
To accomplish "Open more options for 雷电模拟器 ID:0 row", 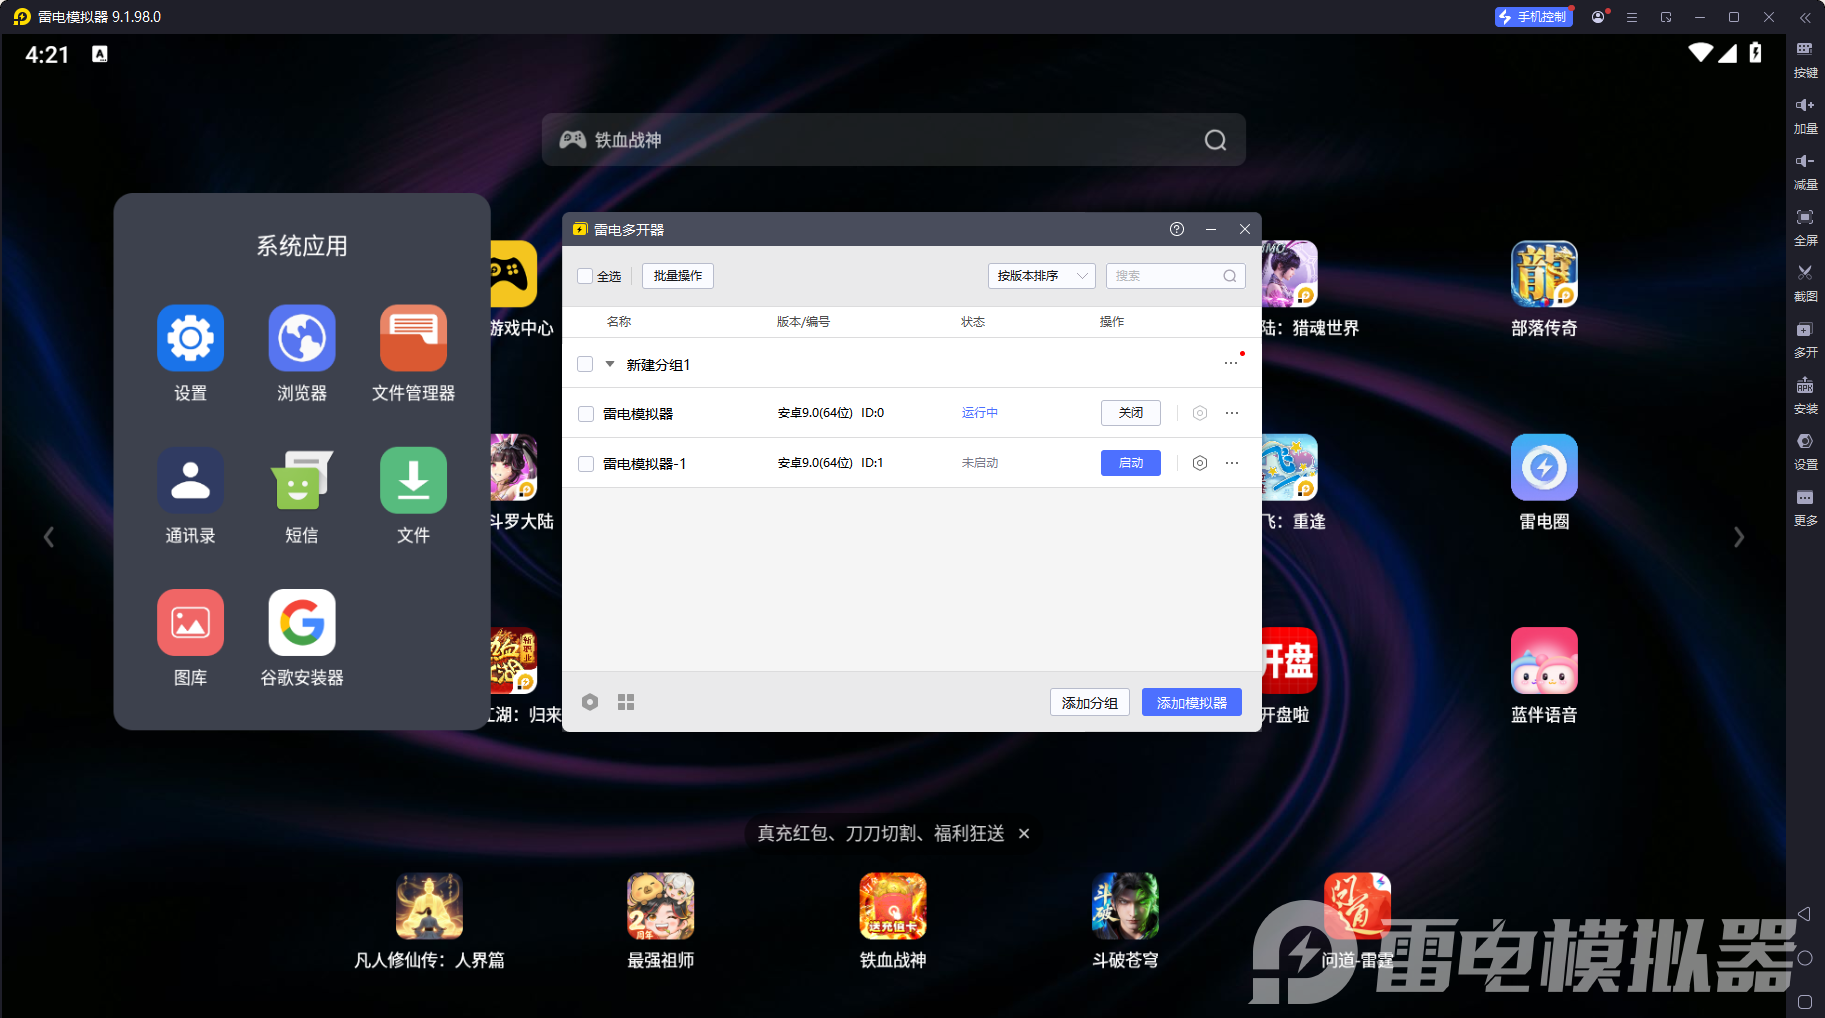I will pos(1232,413).
